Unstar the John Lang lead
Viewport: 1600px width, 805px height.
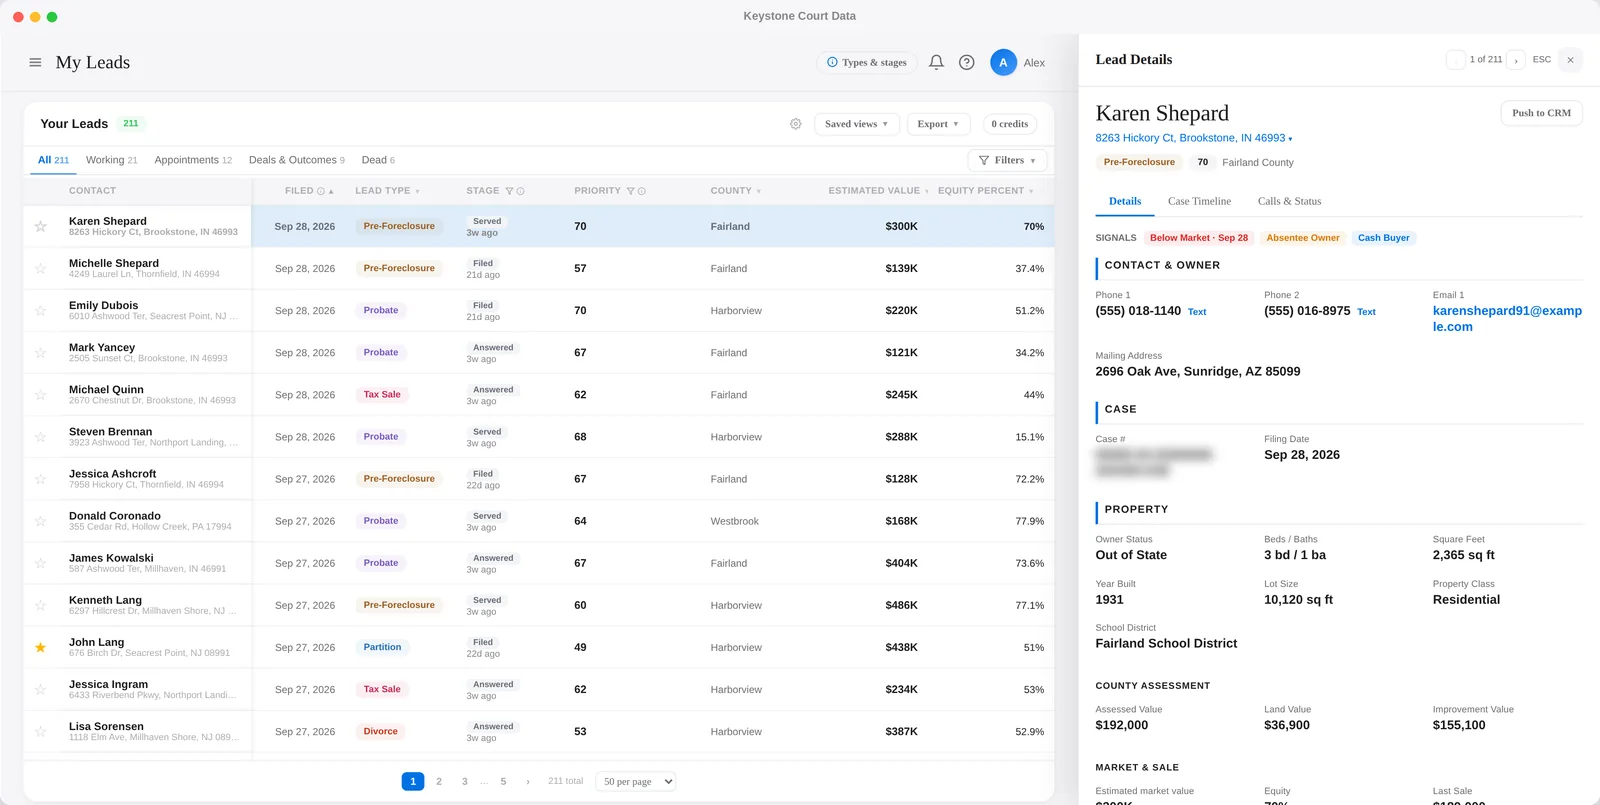[41, 648]
